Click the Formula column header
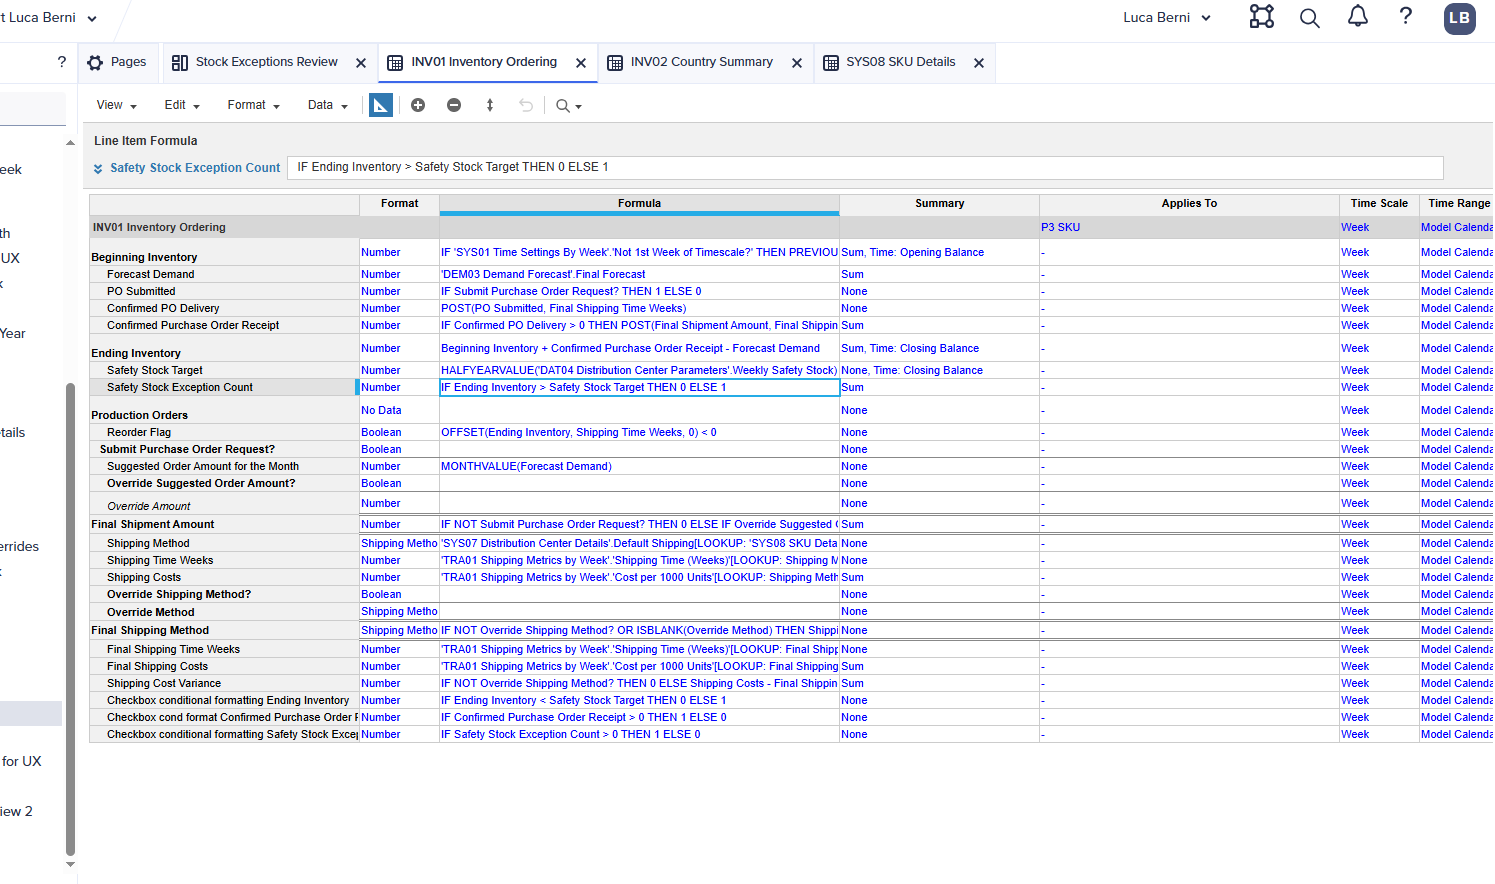The image size is (1495, 884). coord(639,203)
